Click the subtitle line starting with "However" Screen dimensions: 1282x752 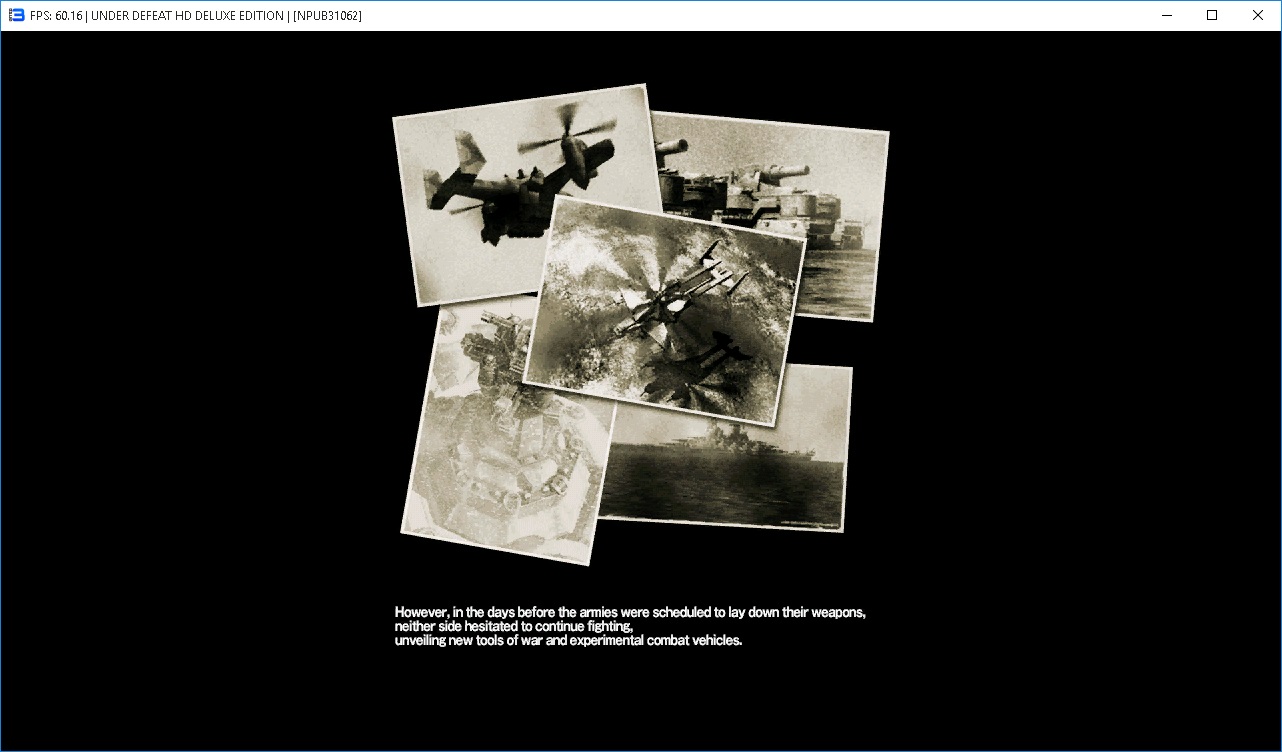(629, 612)
